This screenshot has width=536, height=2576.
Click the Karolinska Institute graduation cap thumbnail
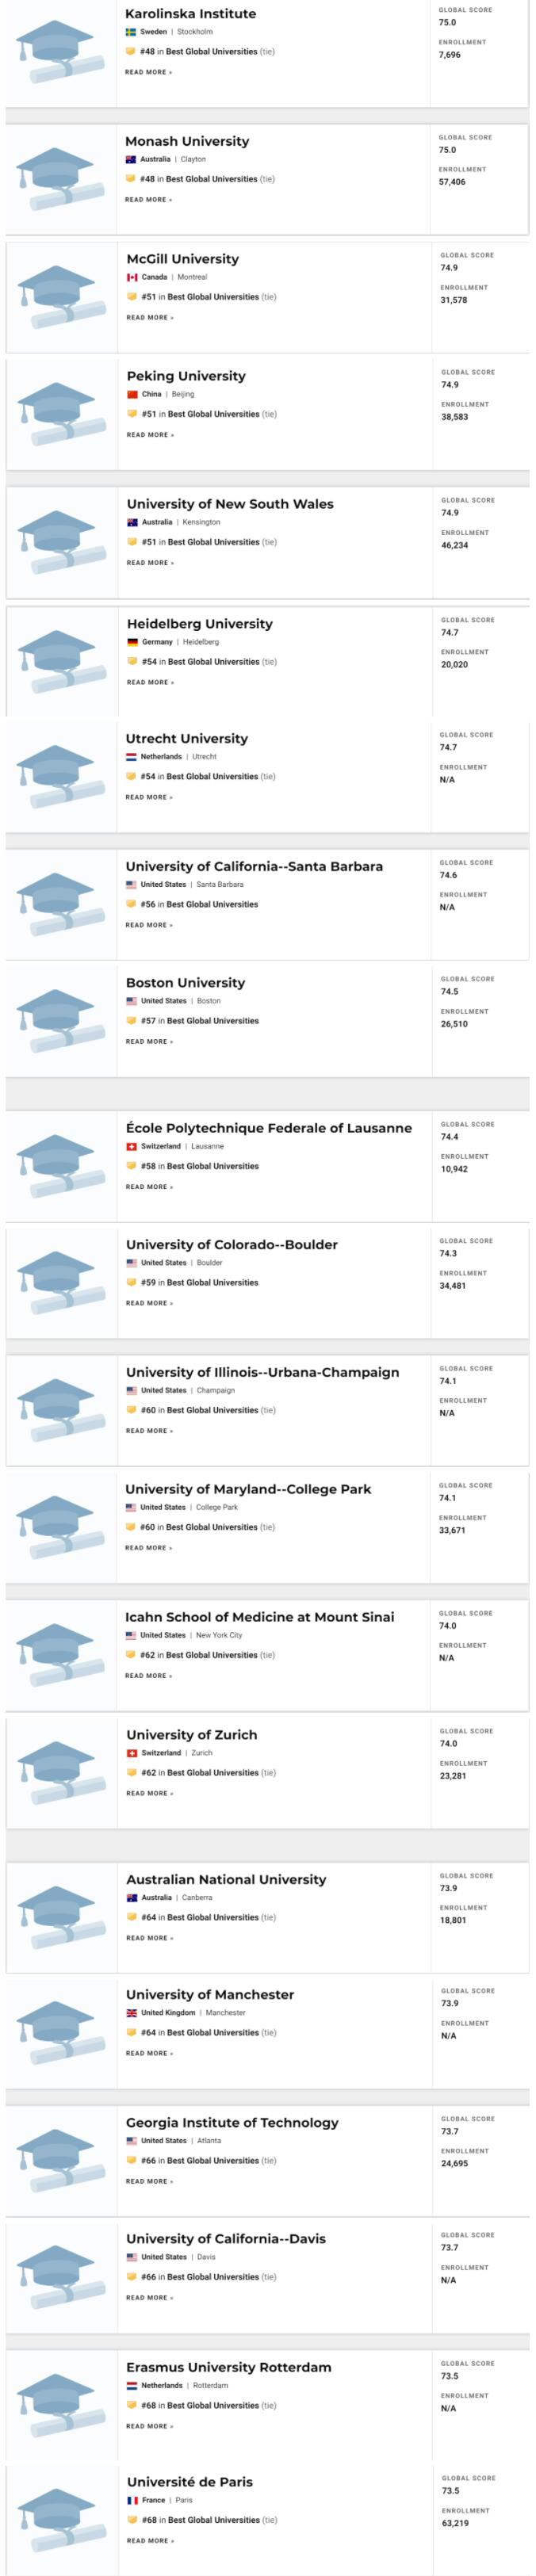62,53
